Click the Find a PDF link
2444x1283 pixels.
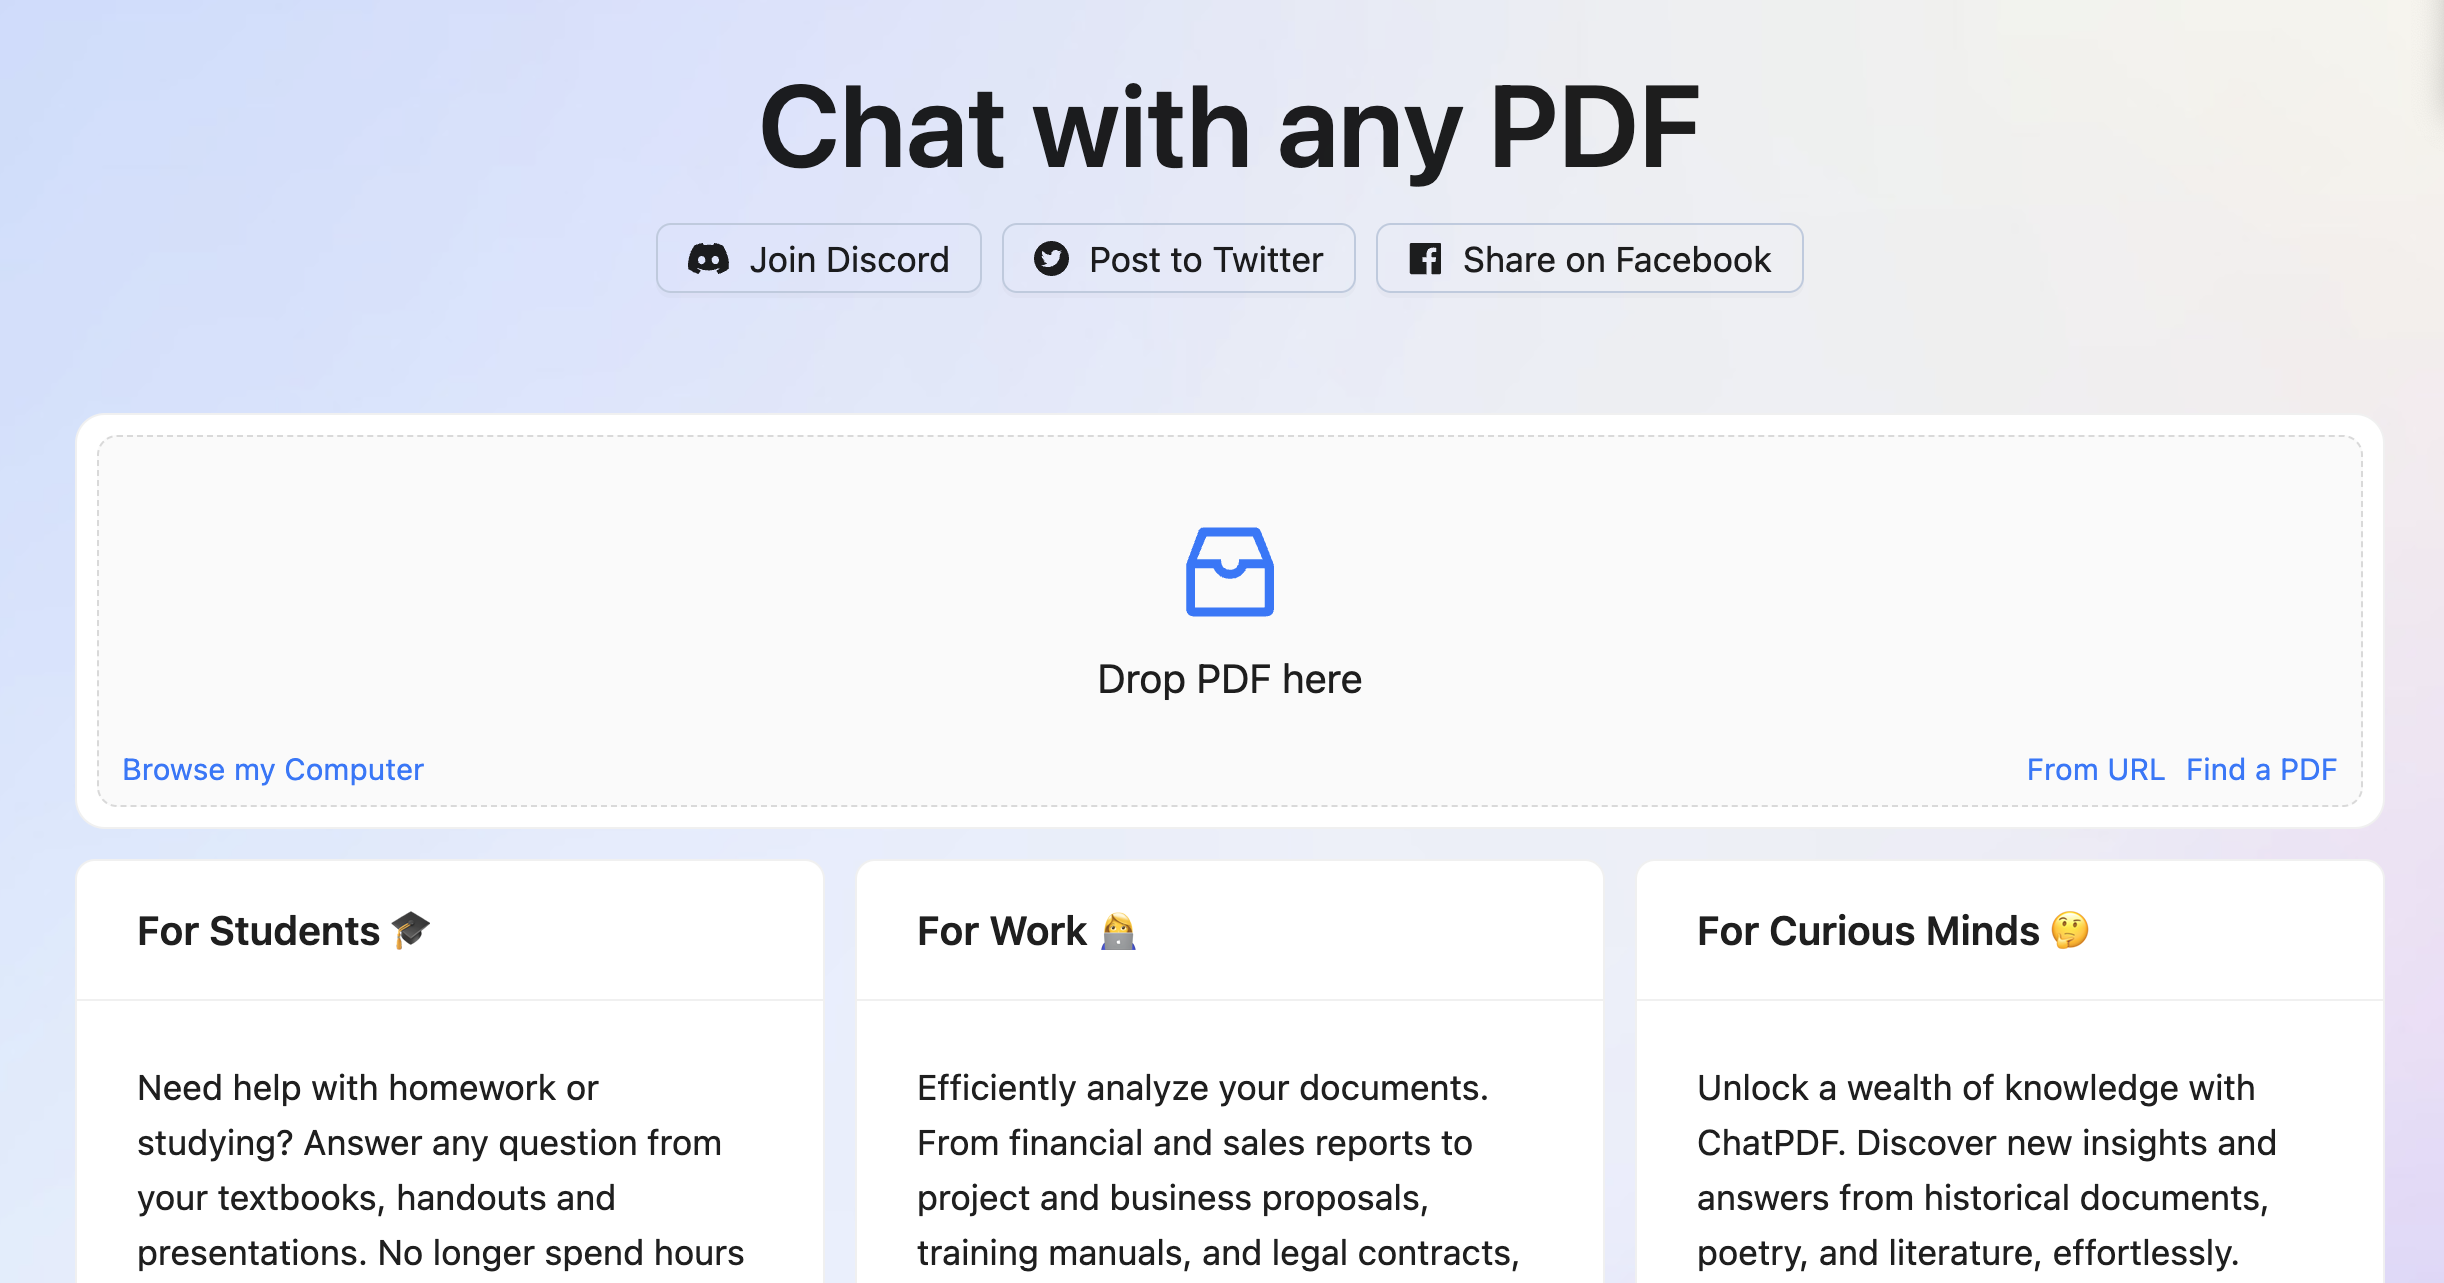point(2261,769)
